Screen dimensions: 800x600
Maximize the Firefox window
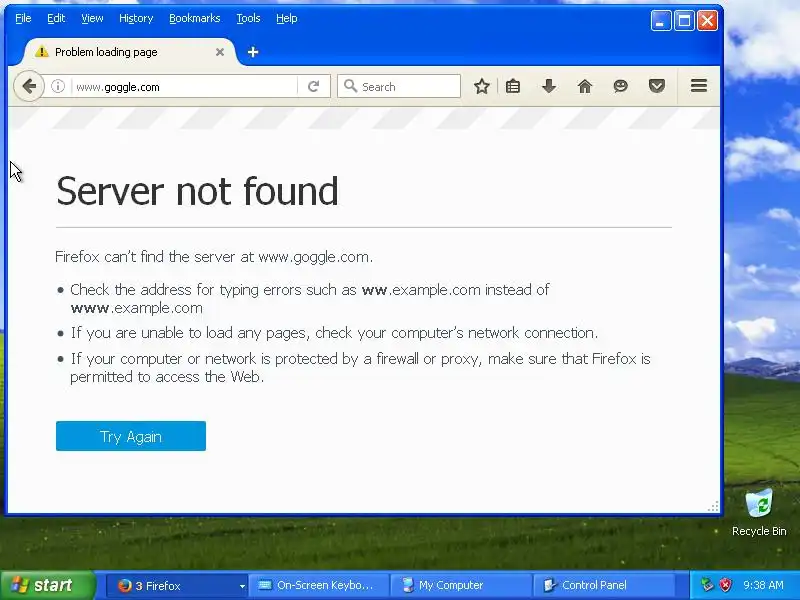[684, 21]
